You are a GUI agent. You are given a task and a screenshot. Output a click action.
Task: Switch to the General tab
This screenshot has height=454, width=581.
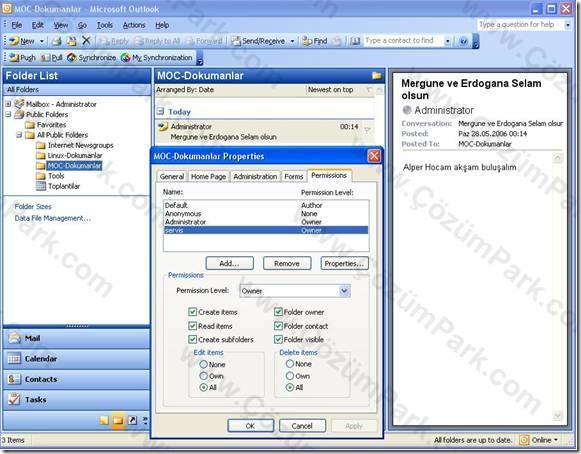coord(172,177)
